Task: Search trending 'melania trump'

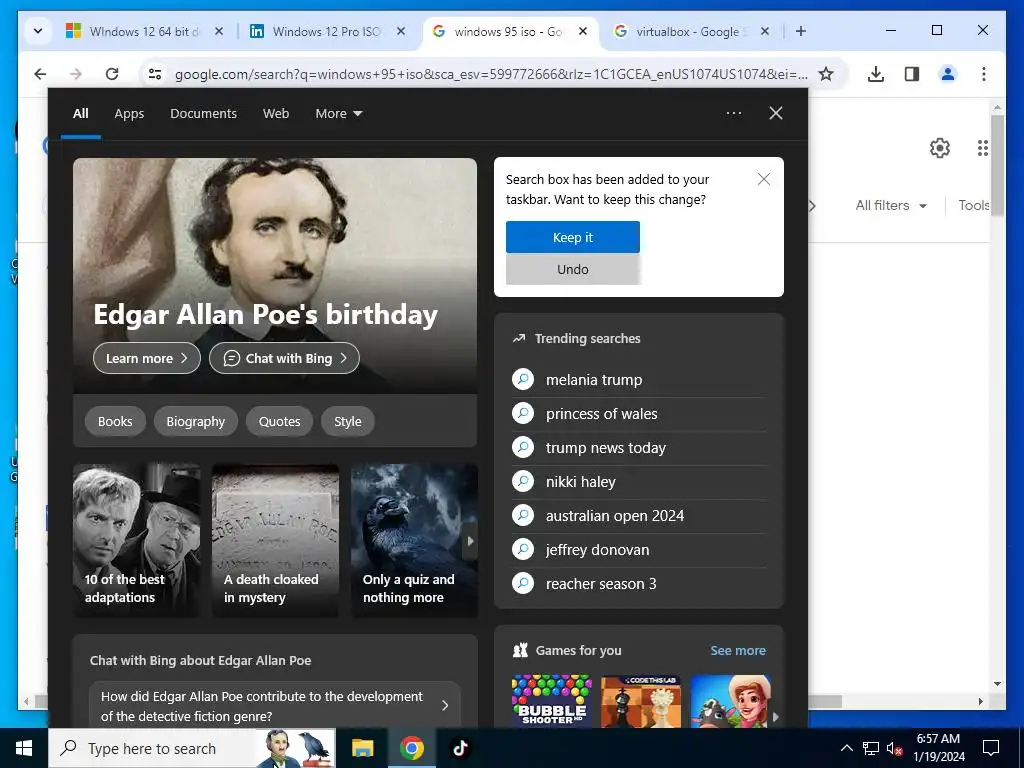Action: click(639, 379)
